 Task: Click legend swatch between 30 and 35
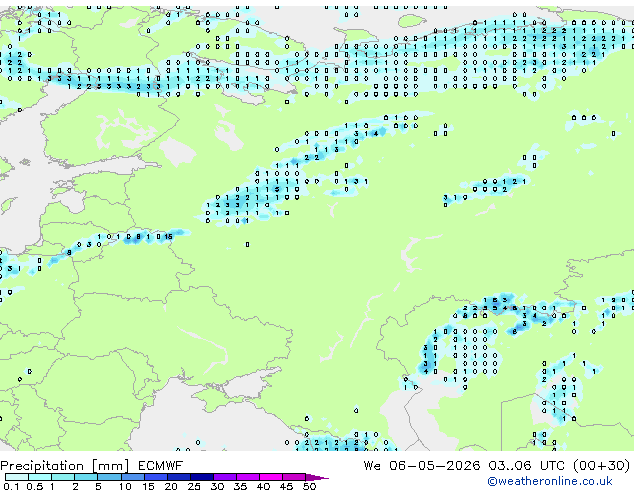coord(225,477)
